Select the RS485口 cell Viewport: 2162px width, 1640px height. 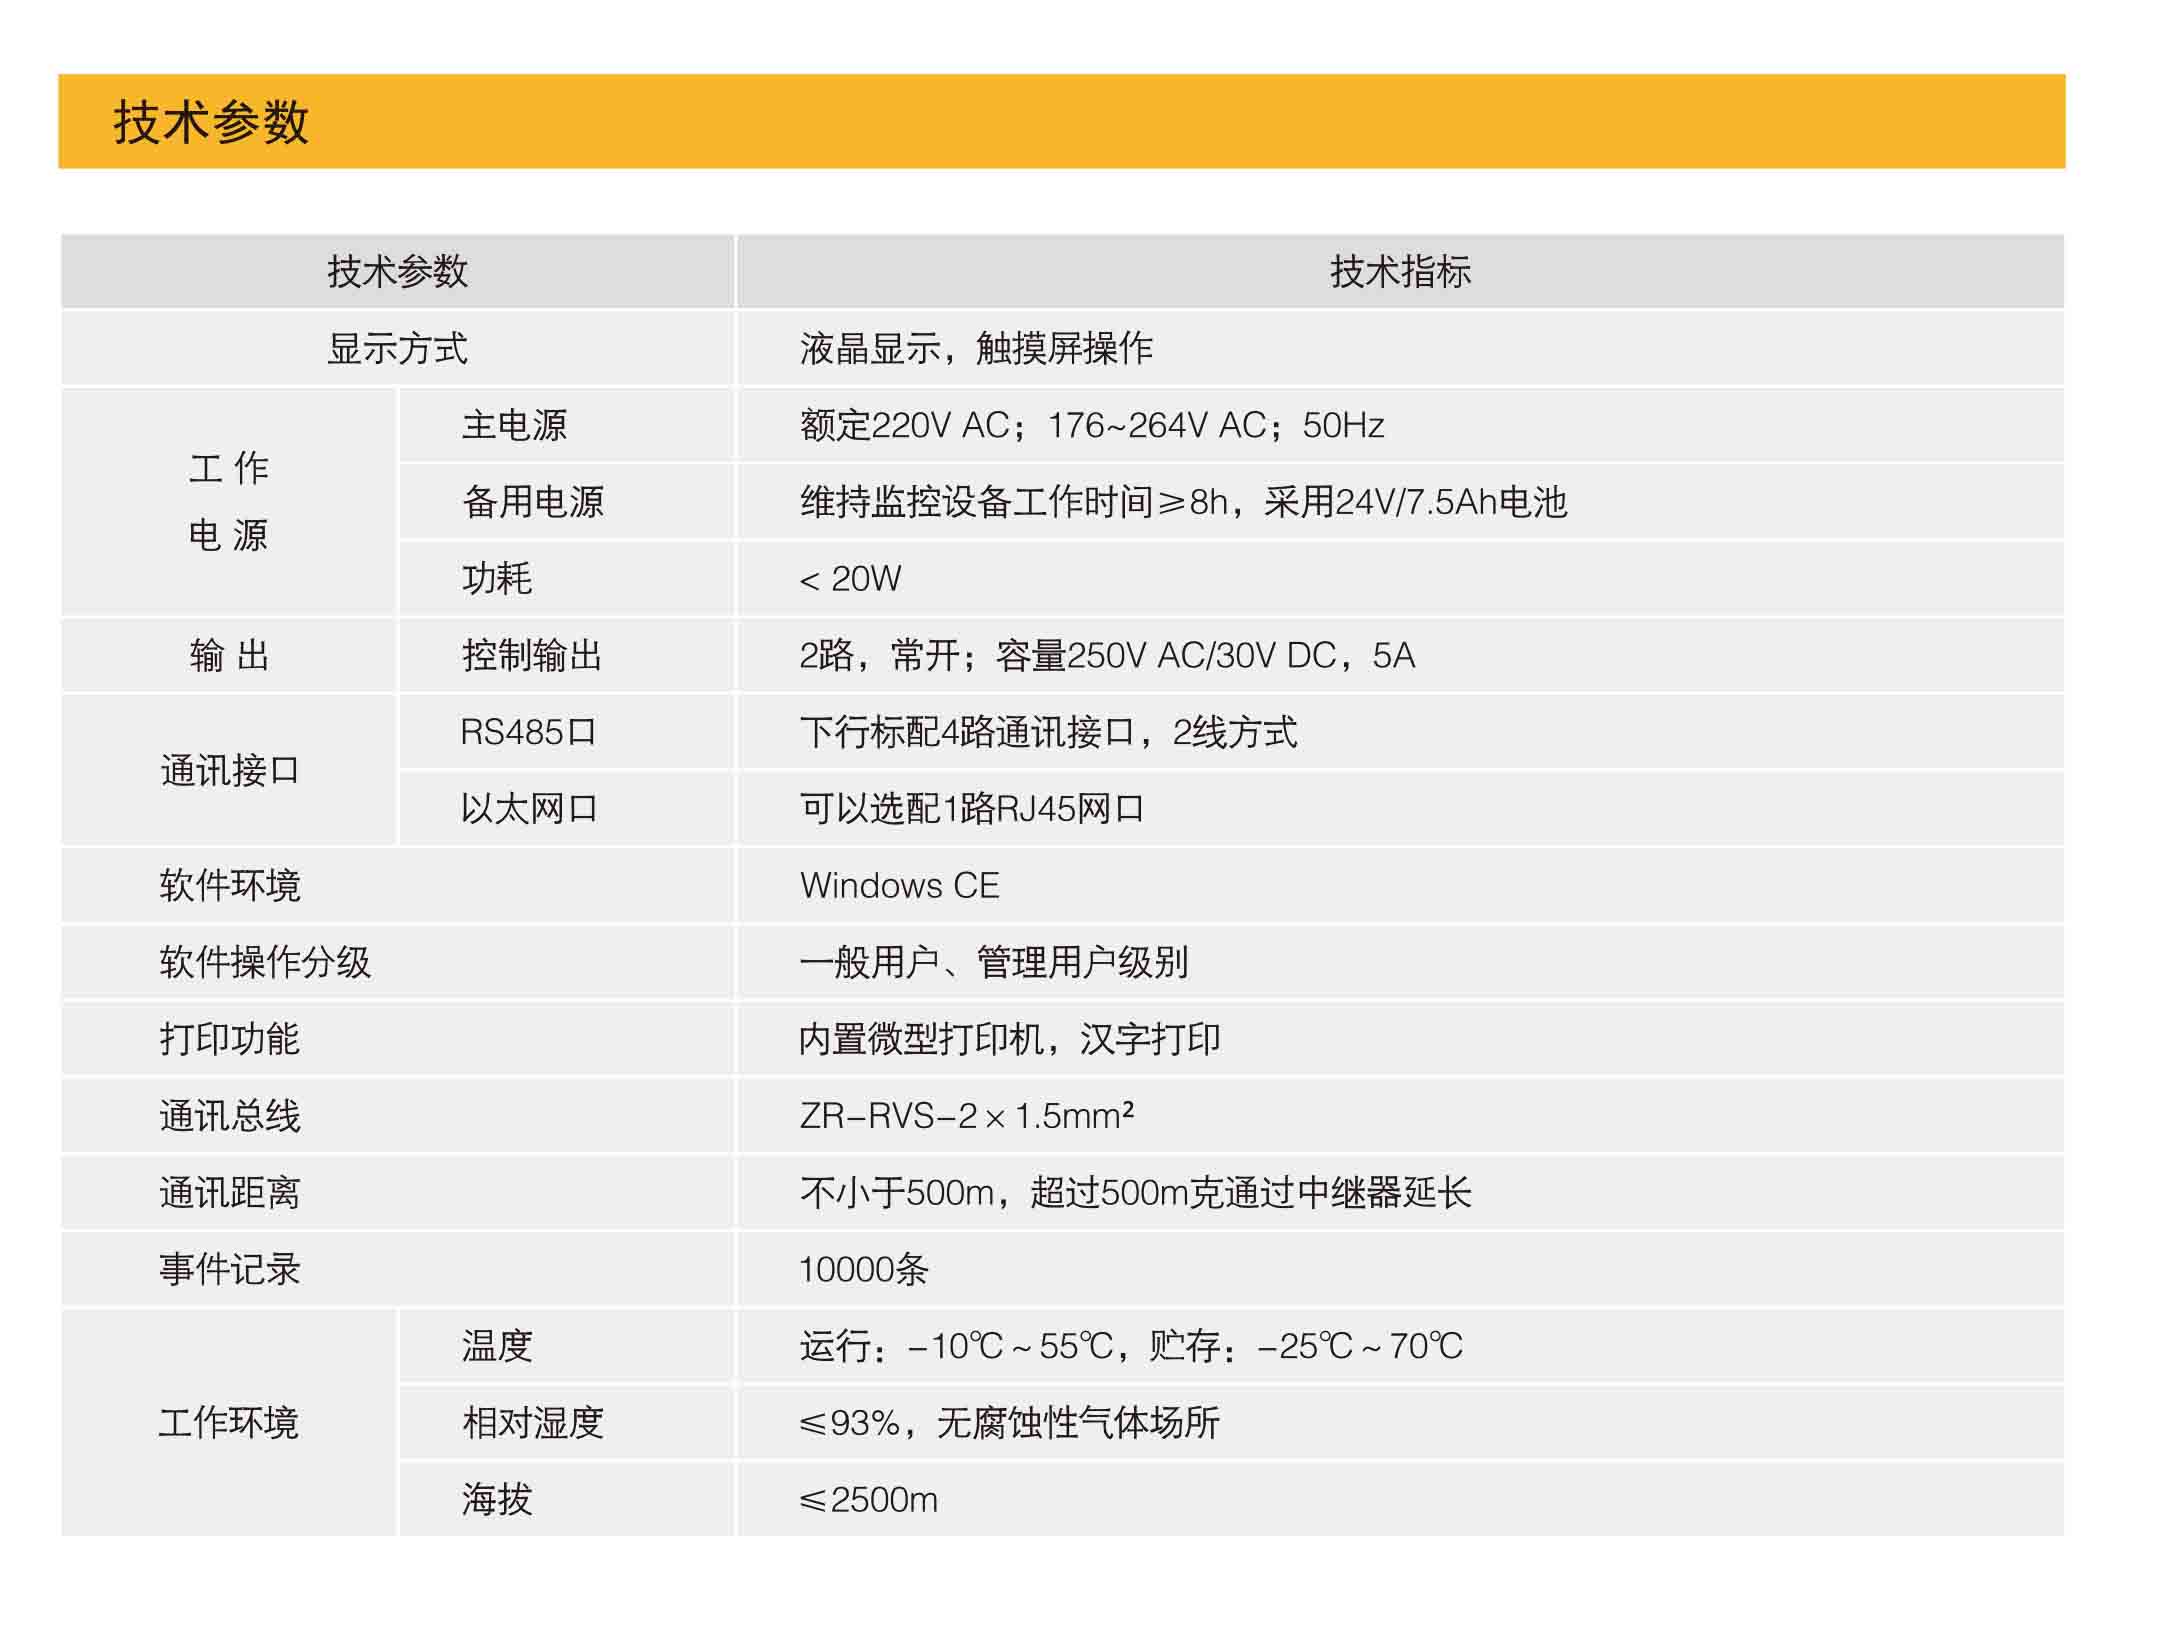(527, 733)
